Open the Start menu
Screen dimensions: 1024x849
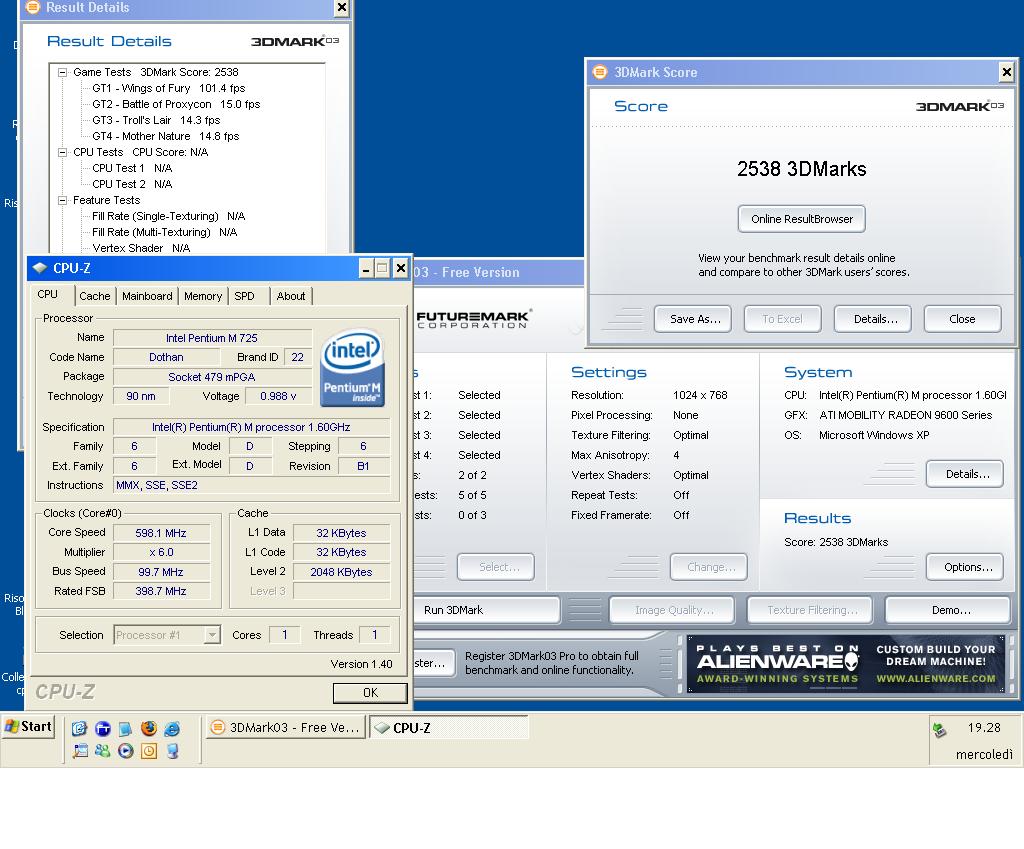(x=29, y=727)
